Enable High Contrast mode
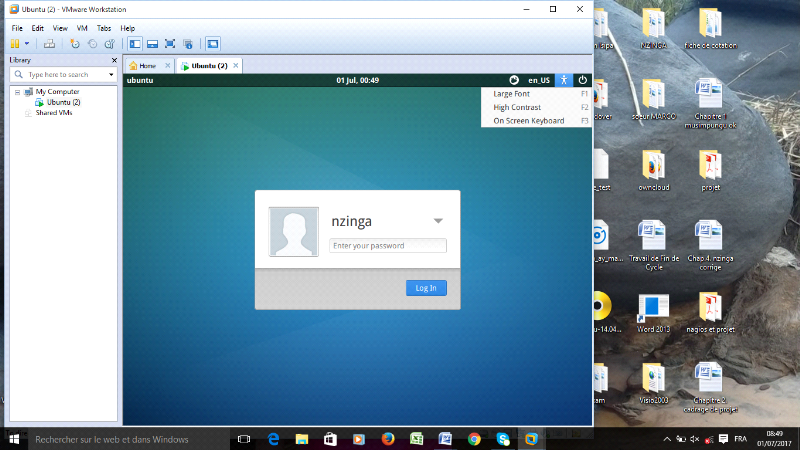This screenshot has height=450, width=800. pyautogui.click(x=517, y=107)
